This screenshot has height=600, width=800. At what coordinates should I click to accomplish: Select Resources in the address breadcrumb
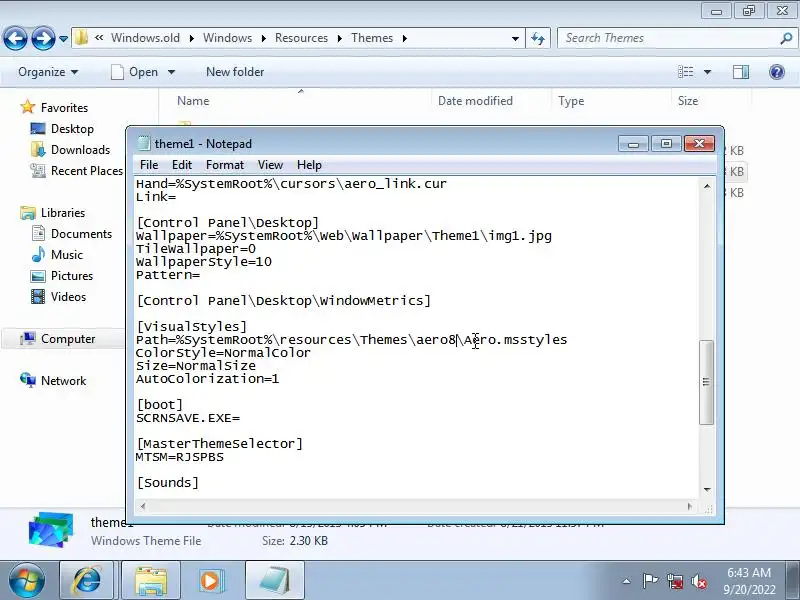tap(301, 38)
